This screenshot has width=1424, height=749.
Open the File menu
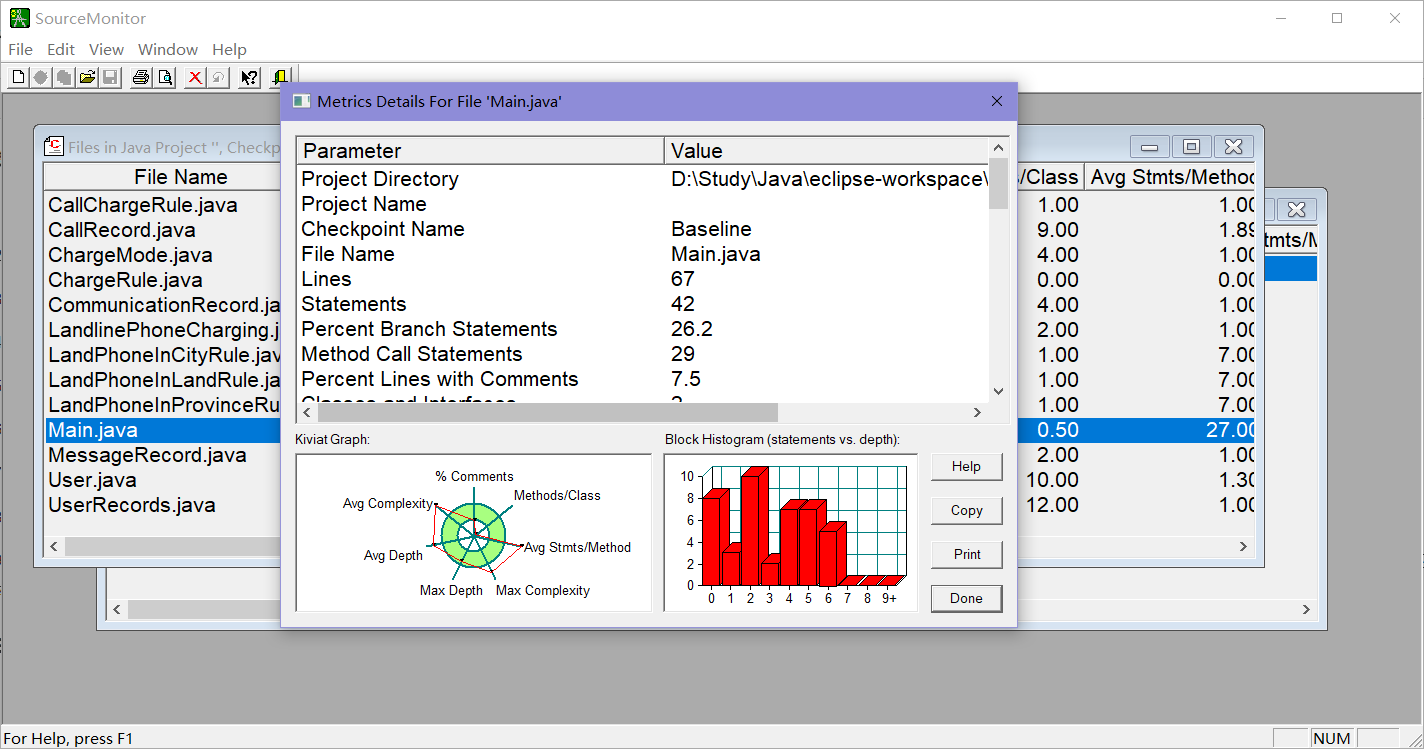[20, 49]
